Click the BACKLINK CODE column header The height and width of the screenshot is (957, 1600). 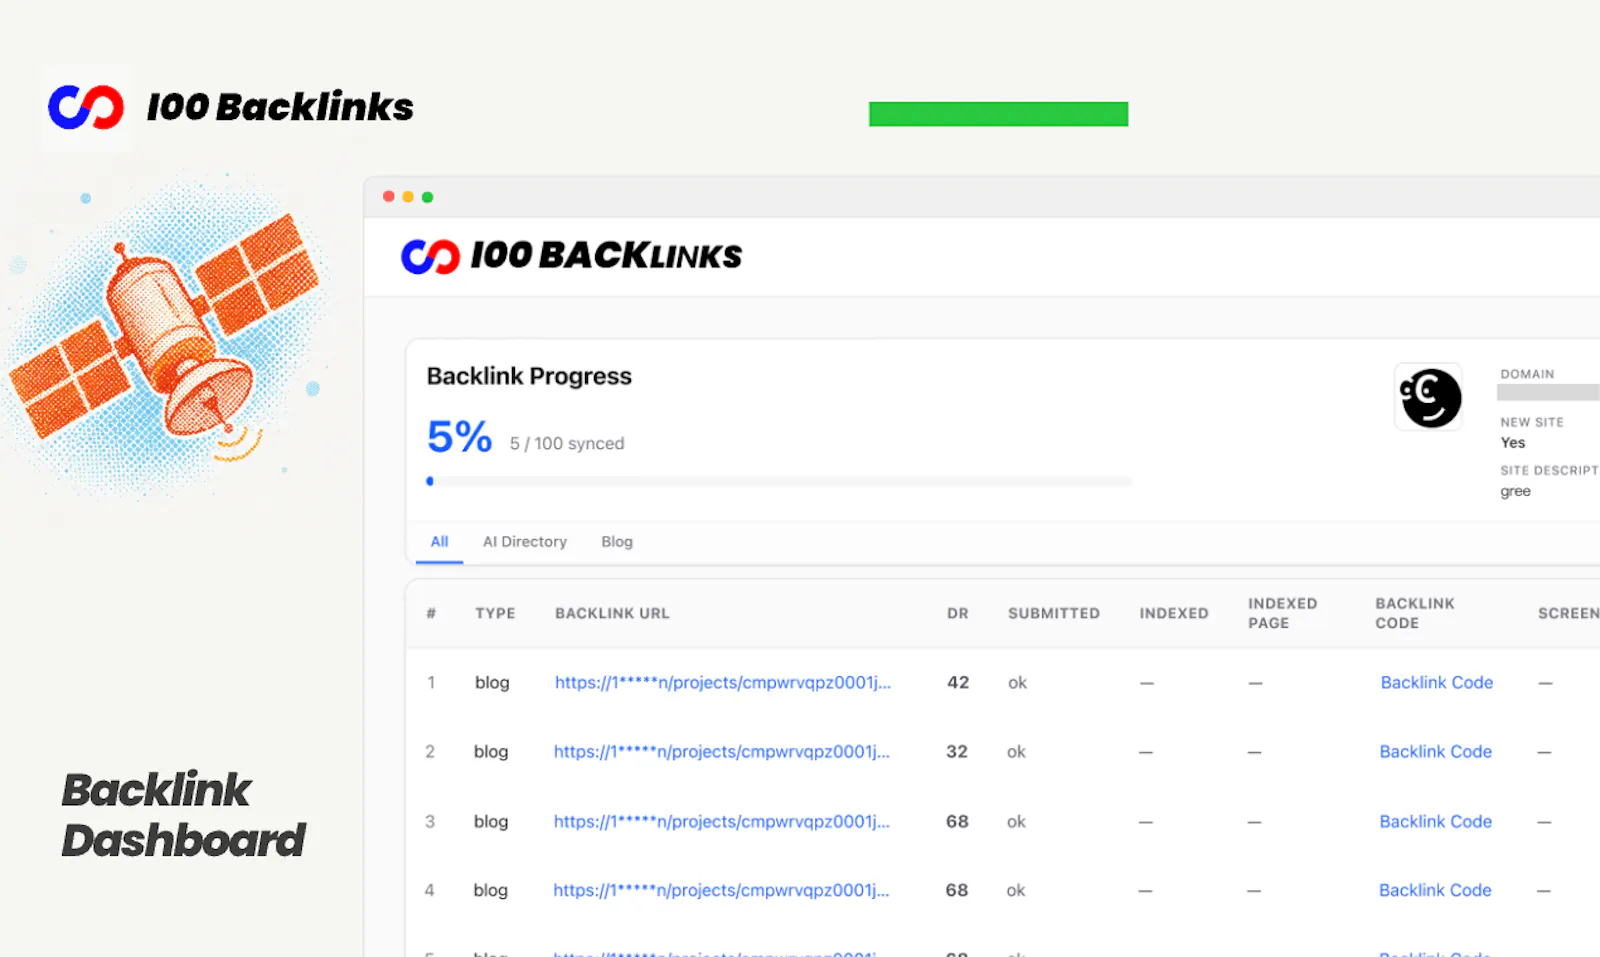coord(1415,613)
